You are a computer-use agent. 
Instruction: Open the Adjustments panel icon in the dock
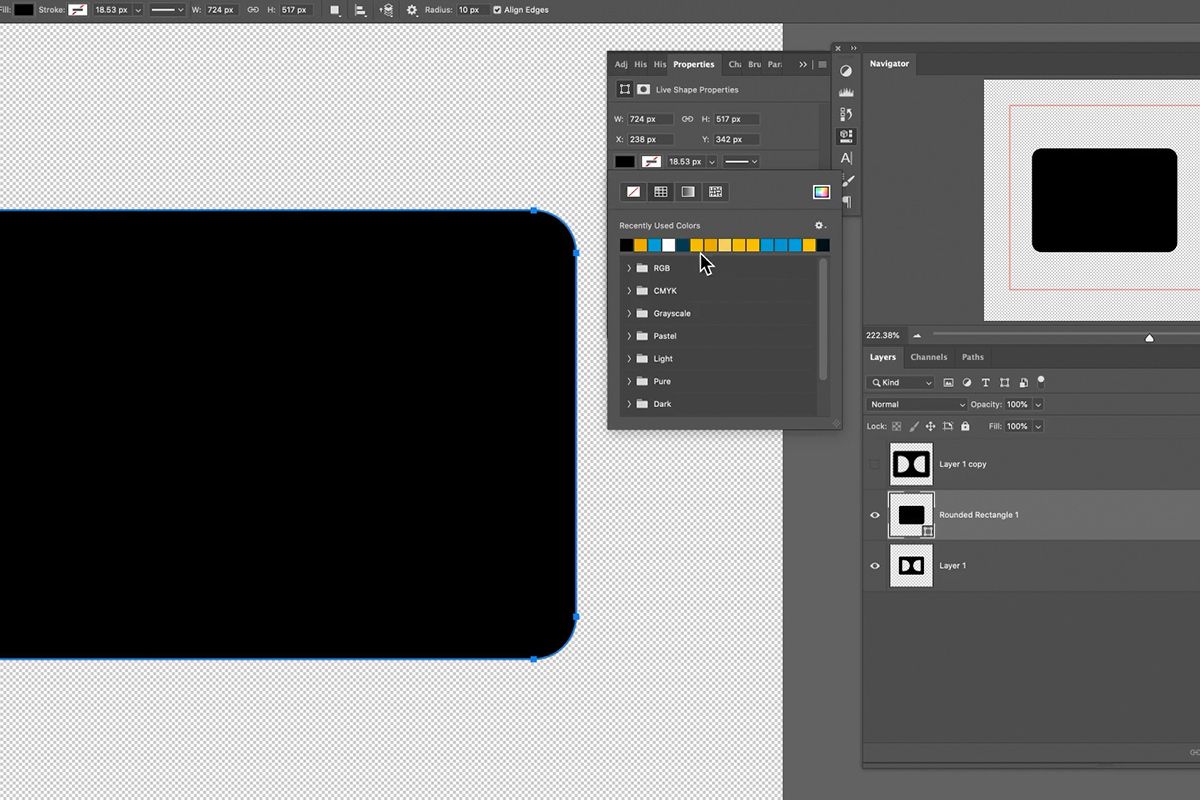click(x=846, y=71)
